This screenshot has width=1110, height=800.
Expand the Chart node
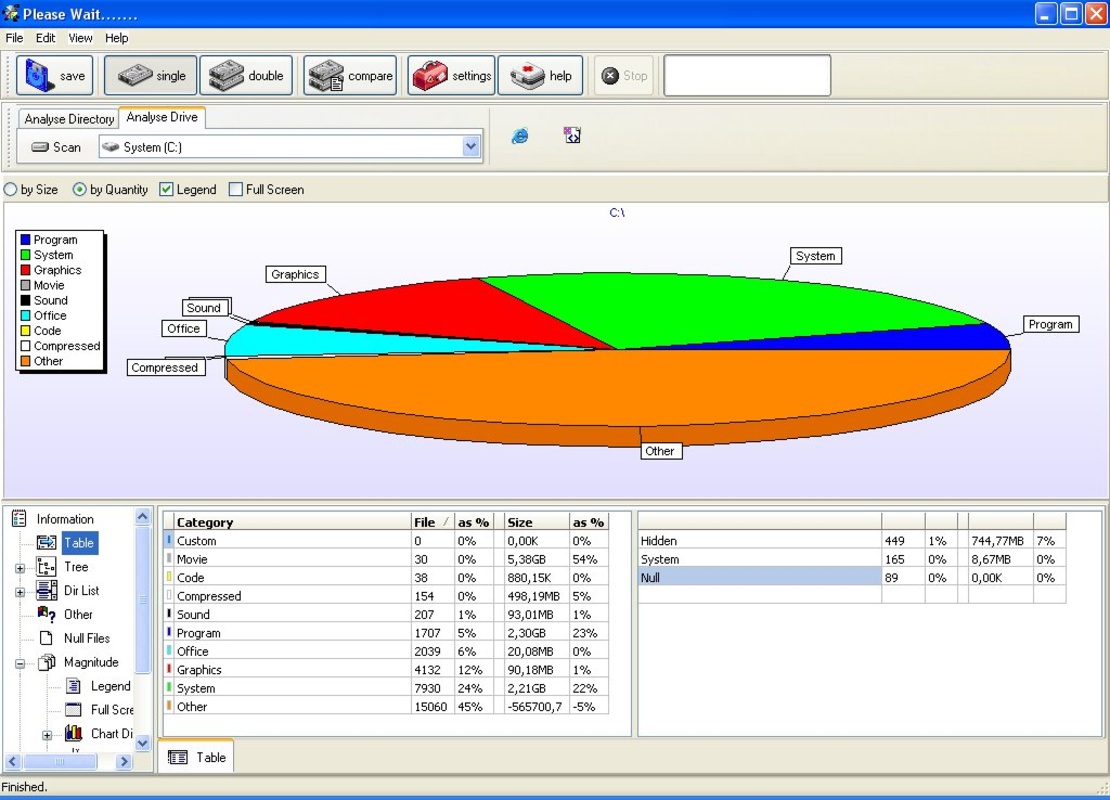pos(47,736)
